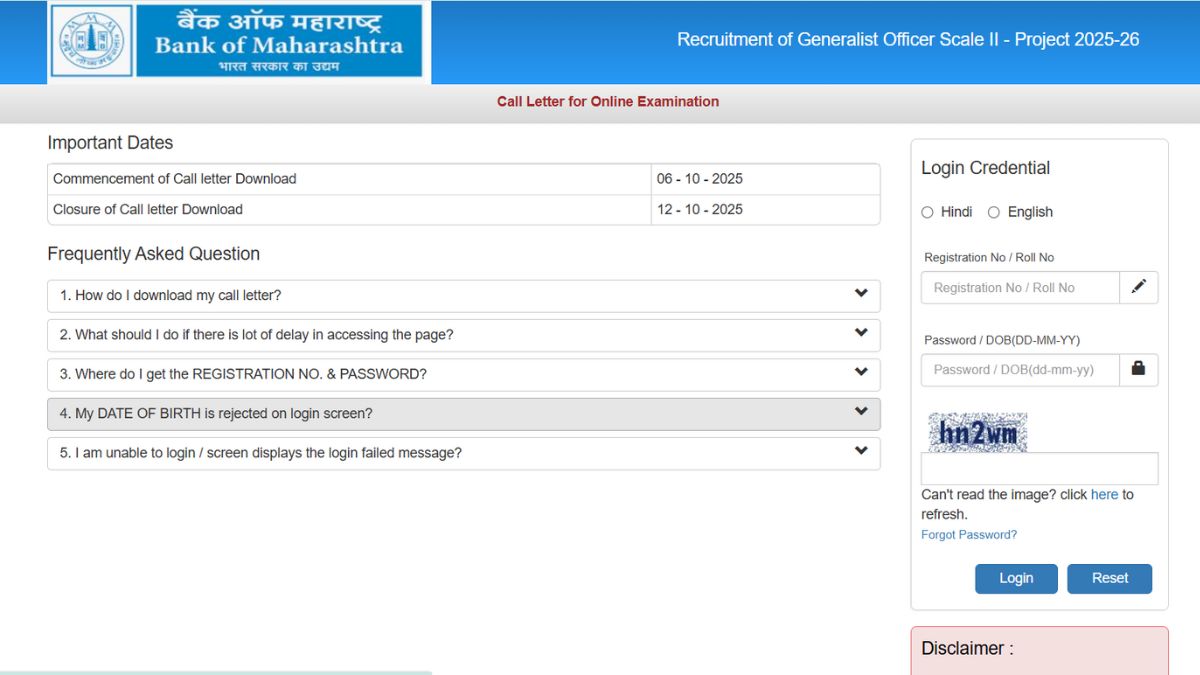1200x675 pixels.
Task: Expand chevron for login failed message question
Action: pos(861,451)
